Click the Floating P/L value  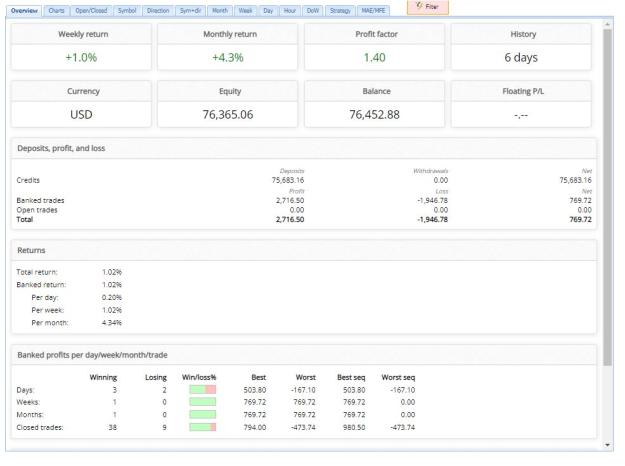521,116
